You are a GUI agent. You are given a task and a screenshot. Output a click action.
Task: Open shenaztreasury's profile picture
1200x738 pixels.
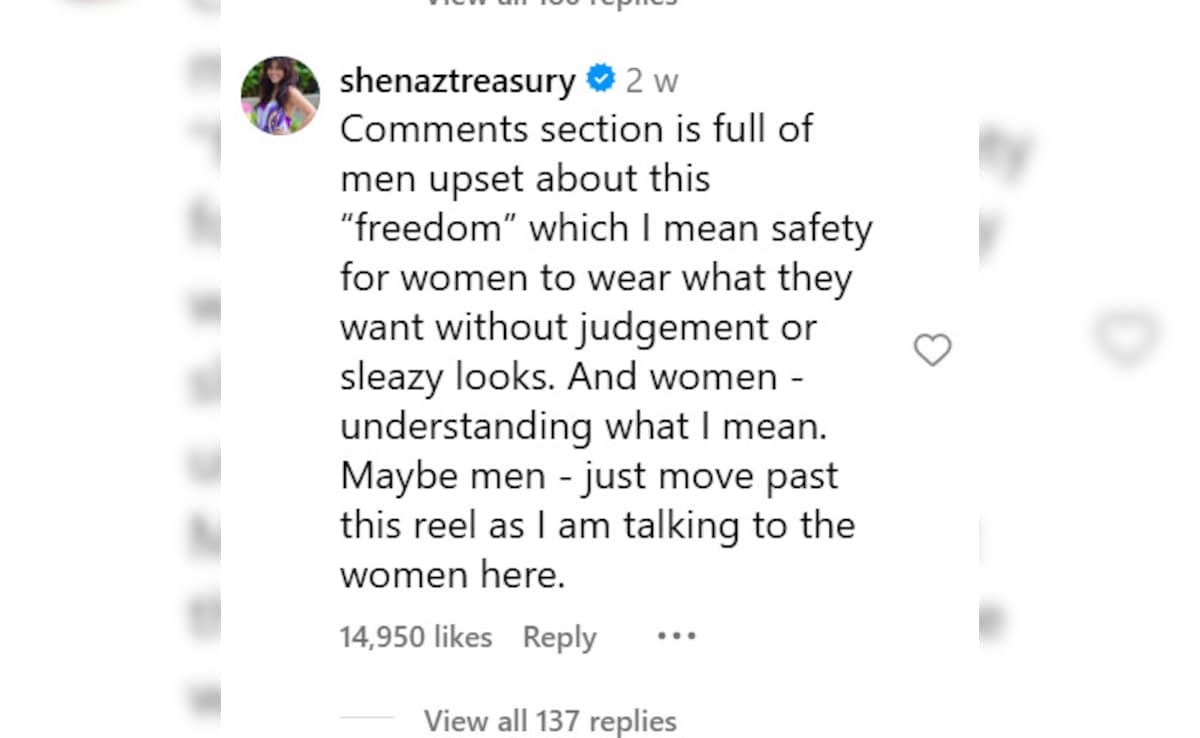click(280, 96)
